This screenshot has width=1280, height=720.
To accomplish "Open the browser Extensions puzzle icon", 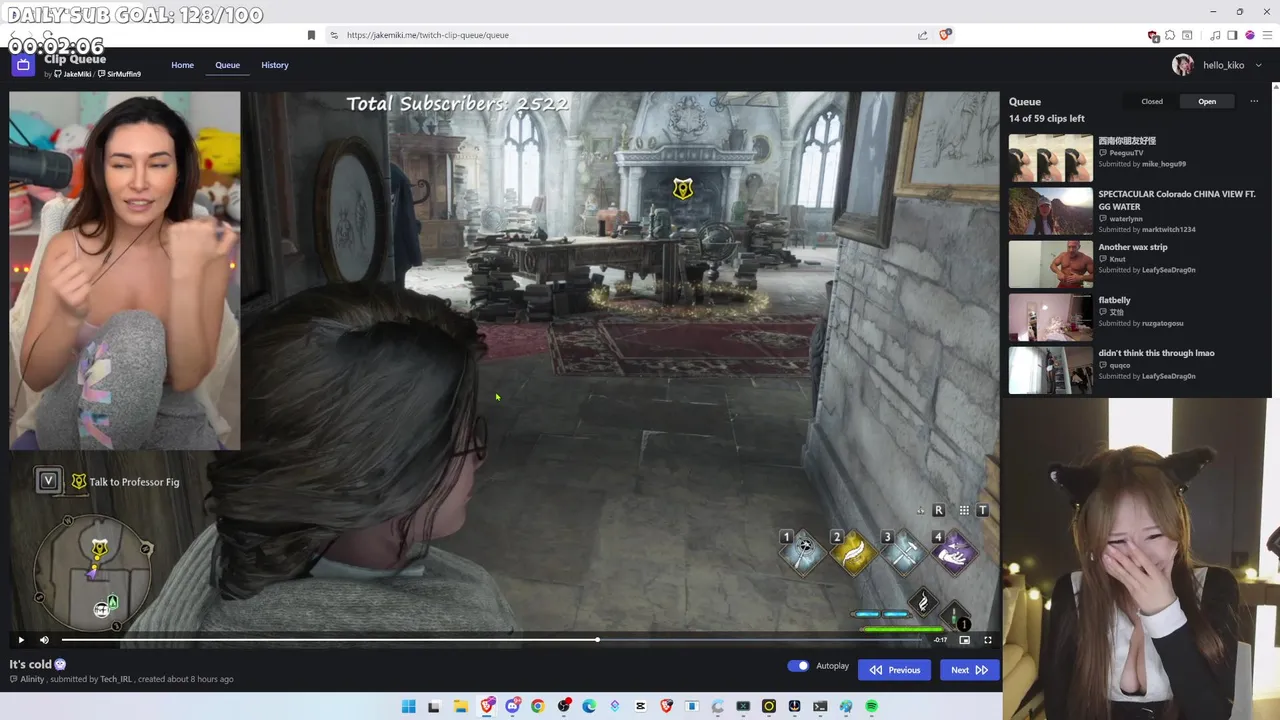I will pyautogui.click(x=1170, y=36).
